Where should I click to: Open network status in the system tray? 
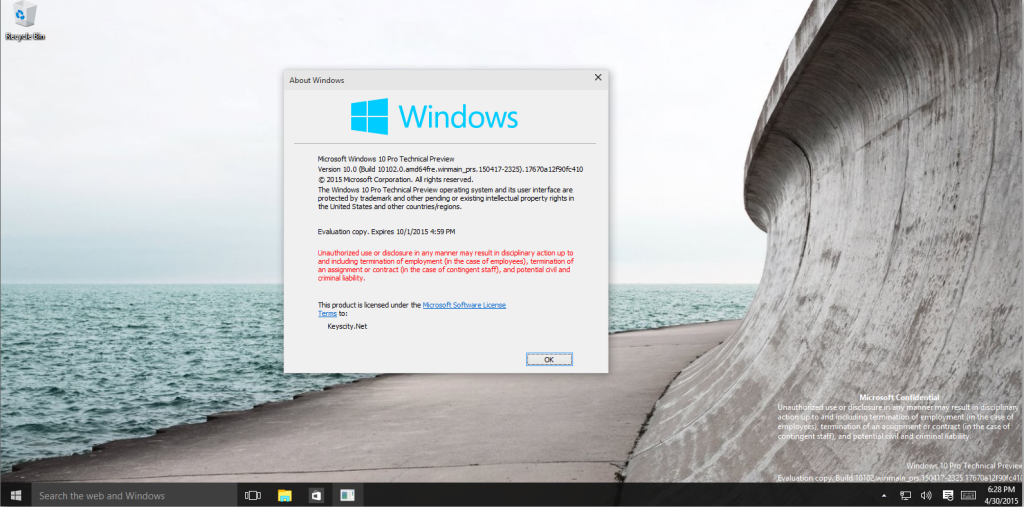906,496
